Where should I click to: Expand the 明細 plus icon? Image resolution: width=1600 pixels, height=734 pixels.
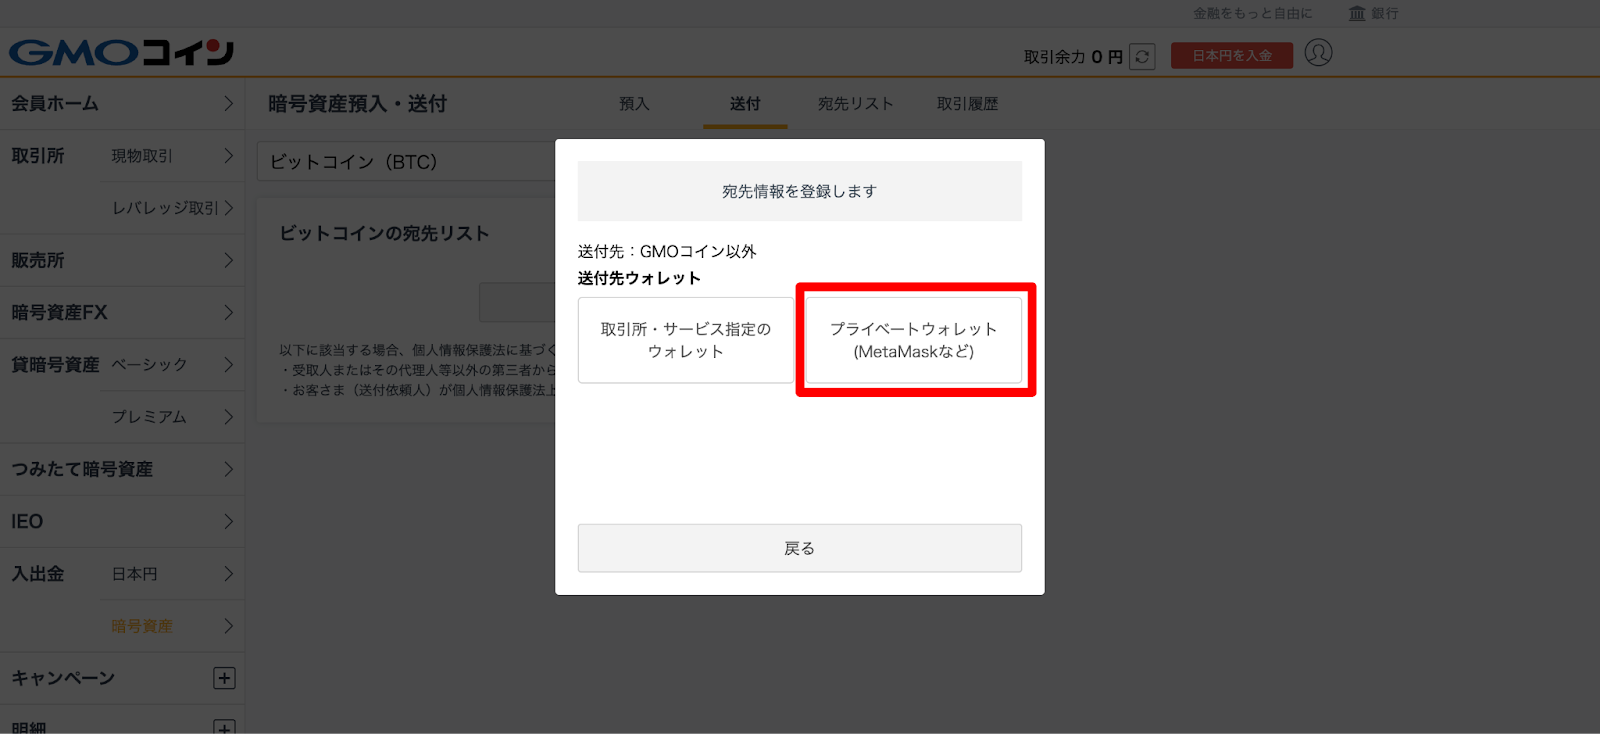tap(224, 727)
